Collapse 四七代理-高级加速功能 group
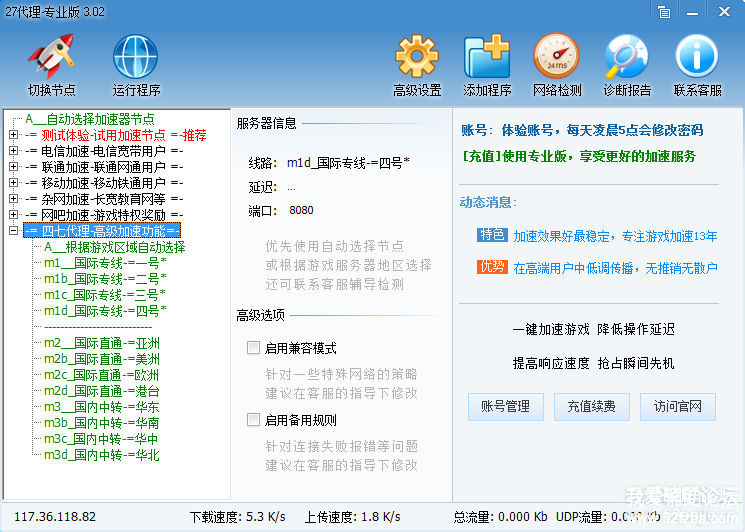The width and height of the screenshot is (745, 532). click(x=13, y=231)
